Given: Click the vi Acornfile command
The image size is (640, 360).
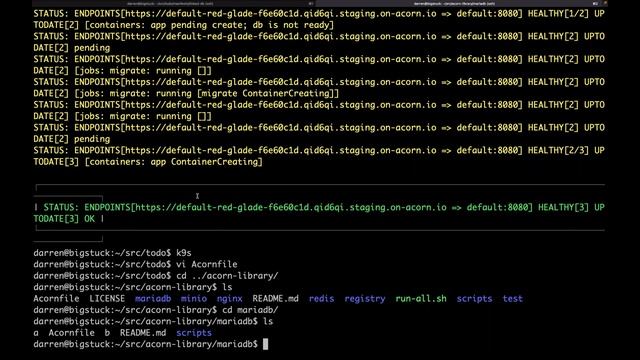Looking at the screenshot, I should [207, 264].
